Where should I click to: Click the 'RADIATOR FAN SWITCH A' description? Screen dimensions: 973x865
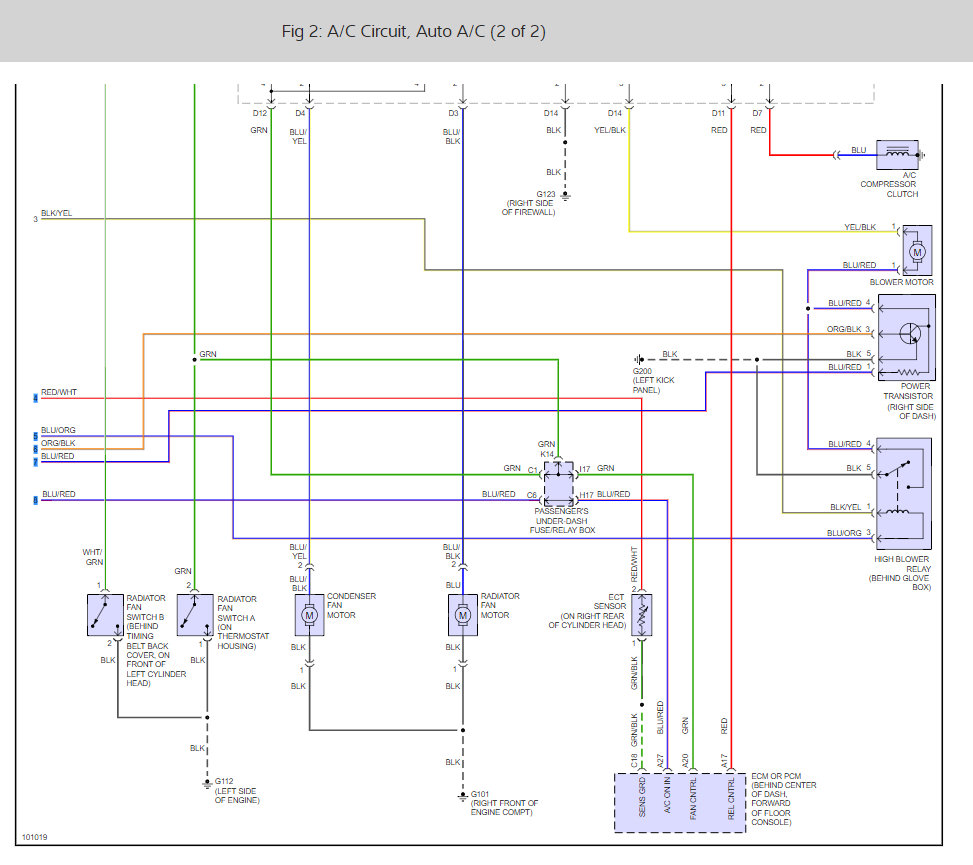243,622
